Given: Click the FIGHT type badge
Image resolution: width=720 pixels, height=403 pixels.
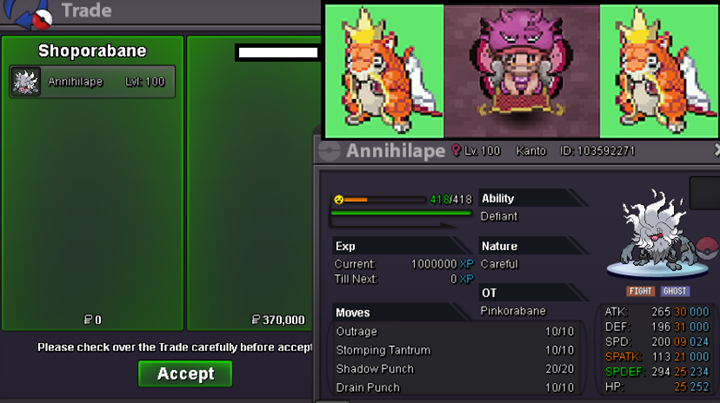Looking at the screenshot, I should pyautogui.click(x=640, y=291).
